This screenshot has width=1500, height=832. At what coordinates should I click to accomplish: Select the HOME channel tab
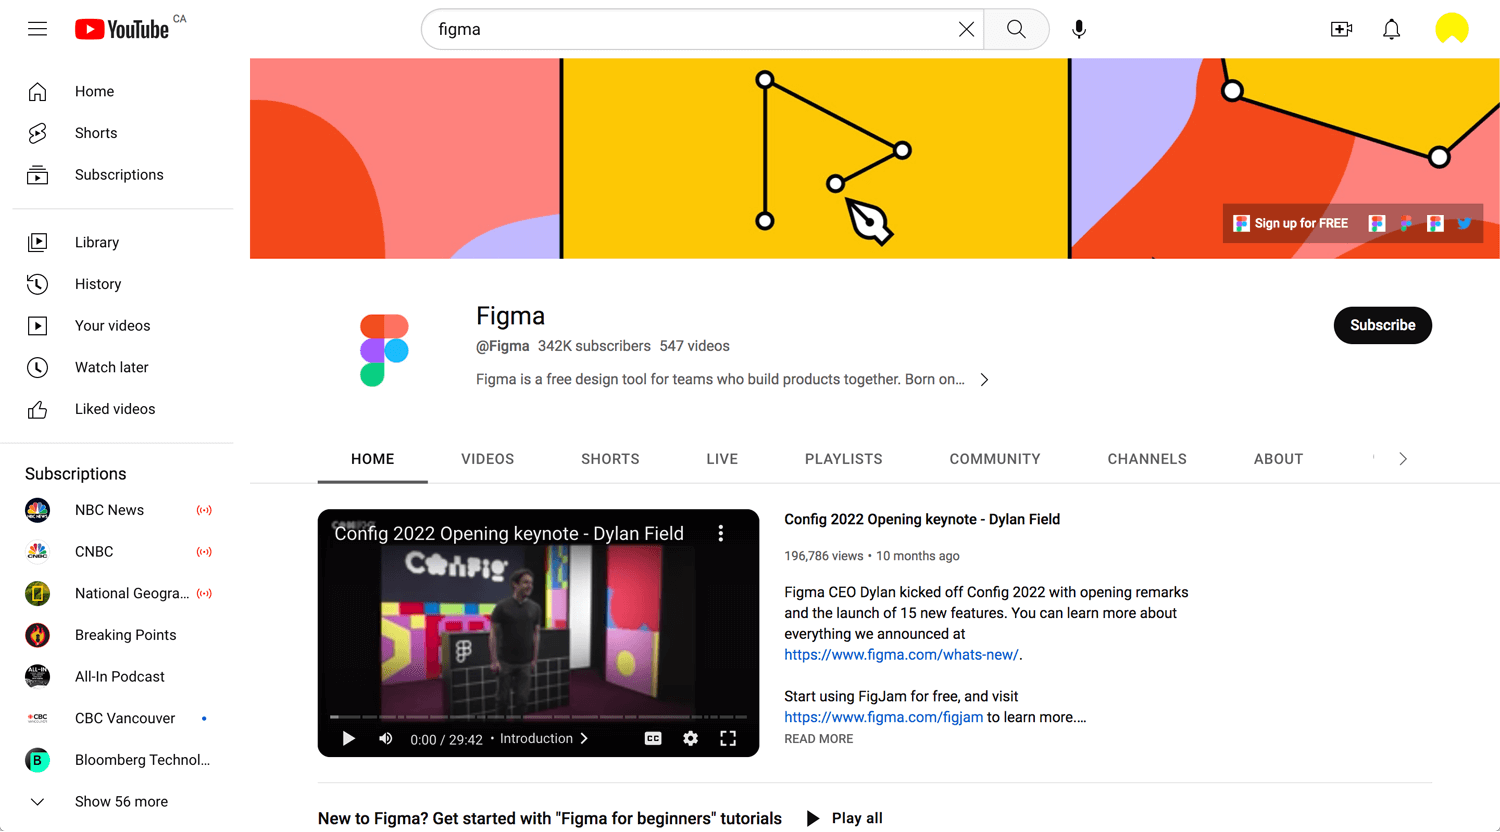(373, 459)
